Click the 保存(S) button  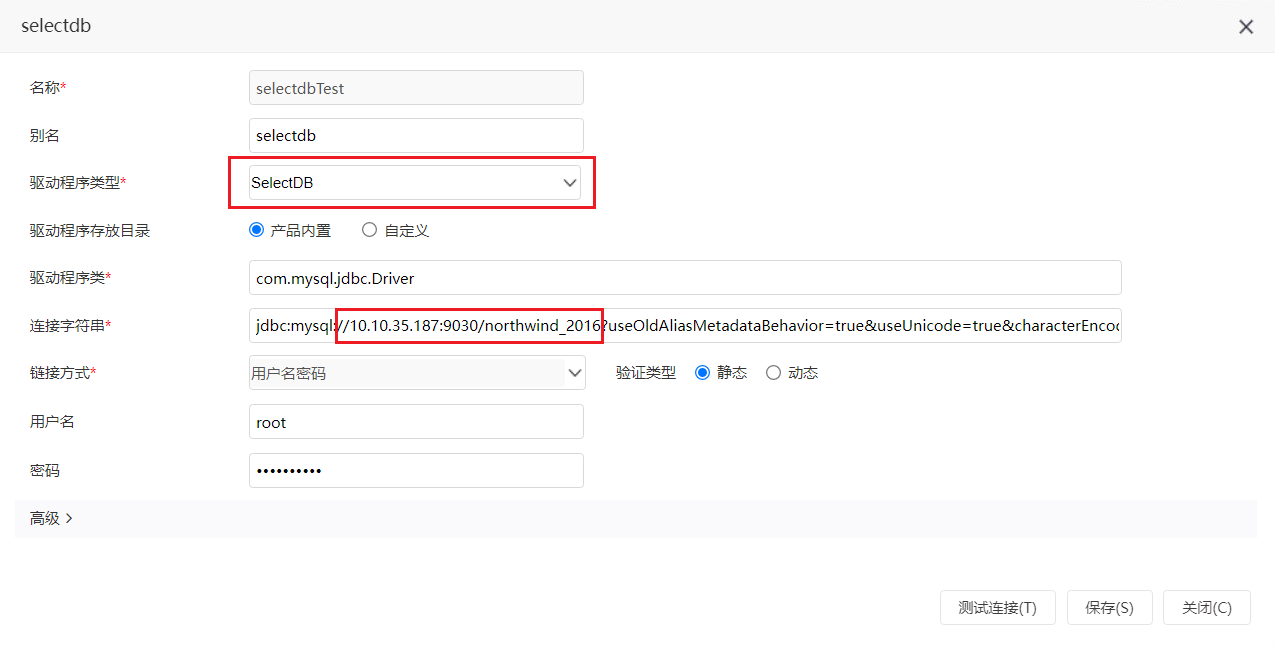click(1109, 607)
